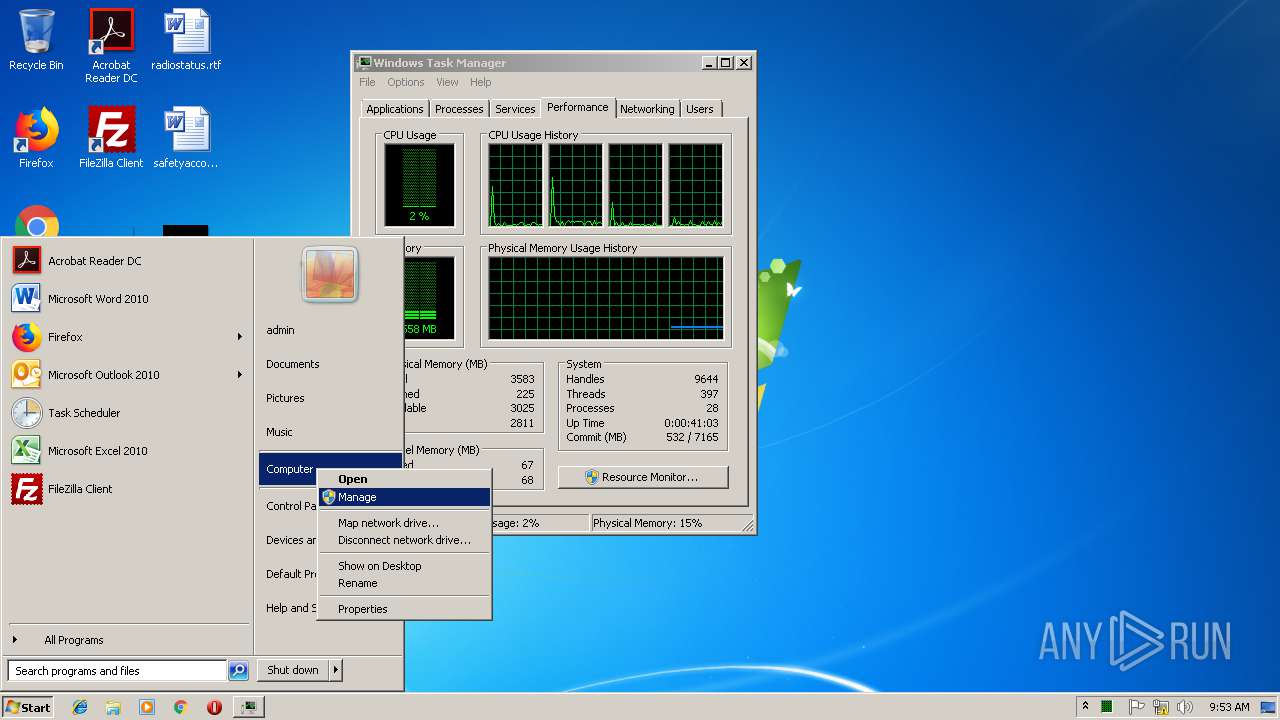
Task: Open Chrome from taskbar
Action: pos(180,707)
